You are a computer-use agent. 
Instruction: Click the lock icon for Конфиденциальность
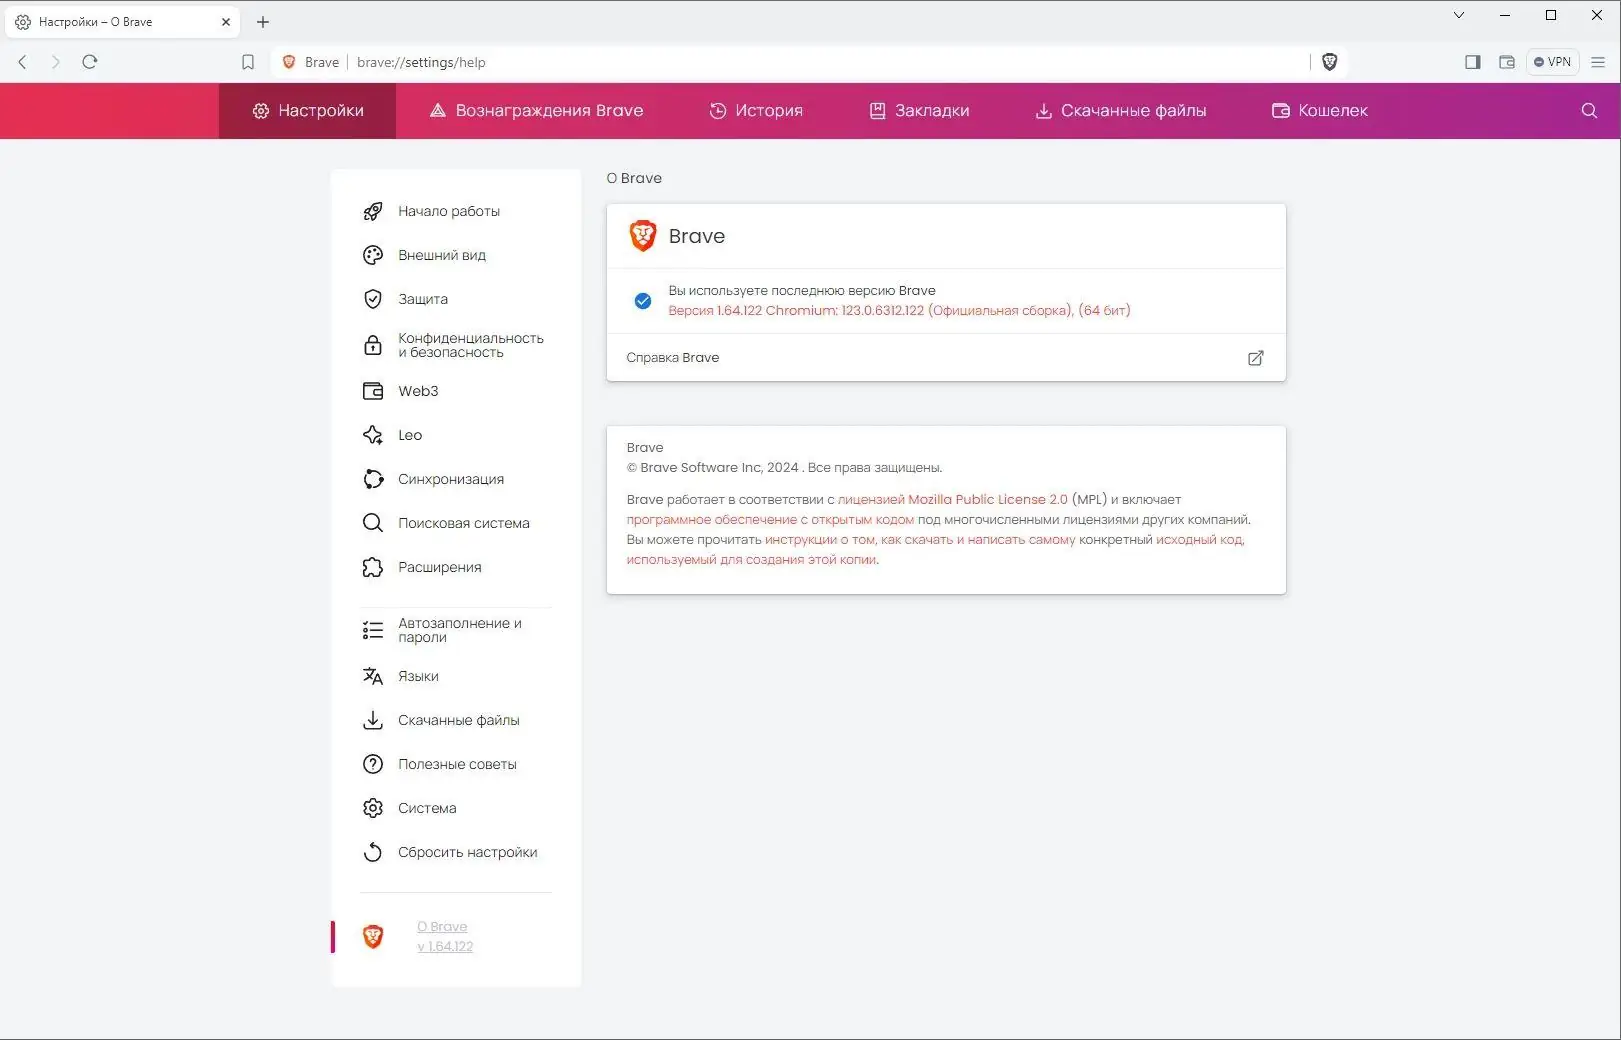(373, 345)
